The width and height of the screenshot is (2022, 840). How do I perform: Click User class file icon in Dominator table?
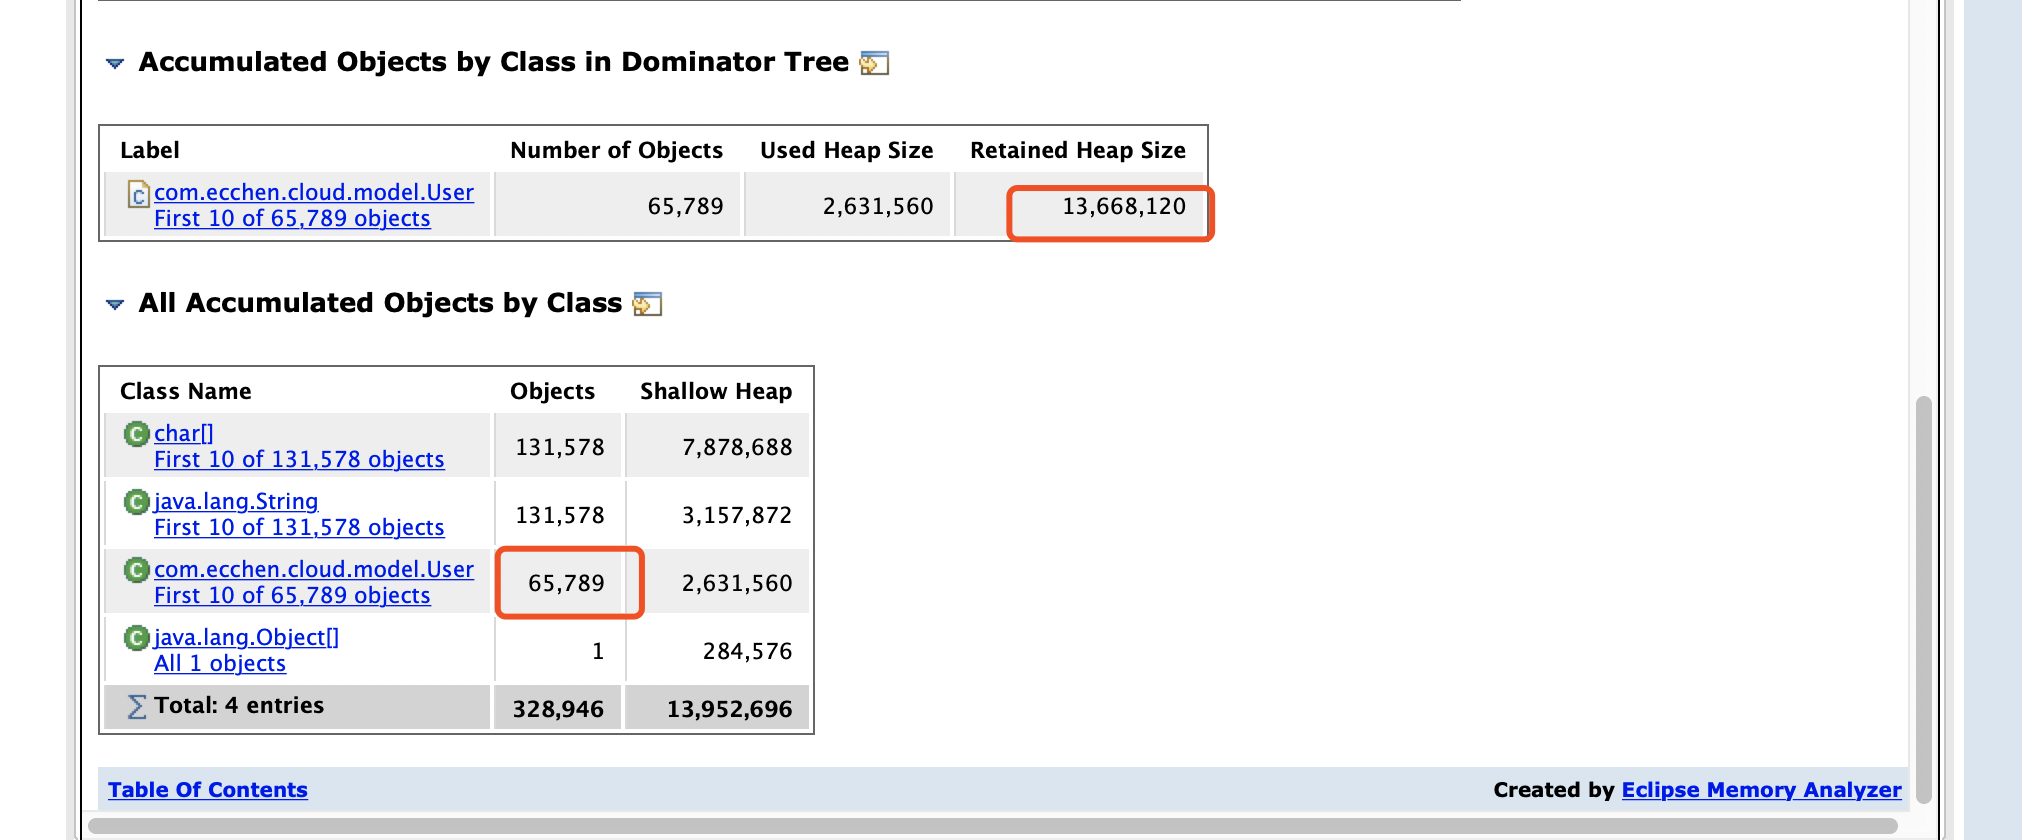click(139, 193)
